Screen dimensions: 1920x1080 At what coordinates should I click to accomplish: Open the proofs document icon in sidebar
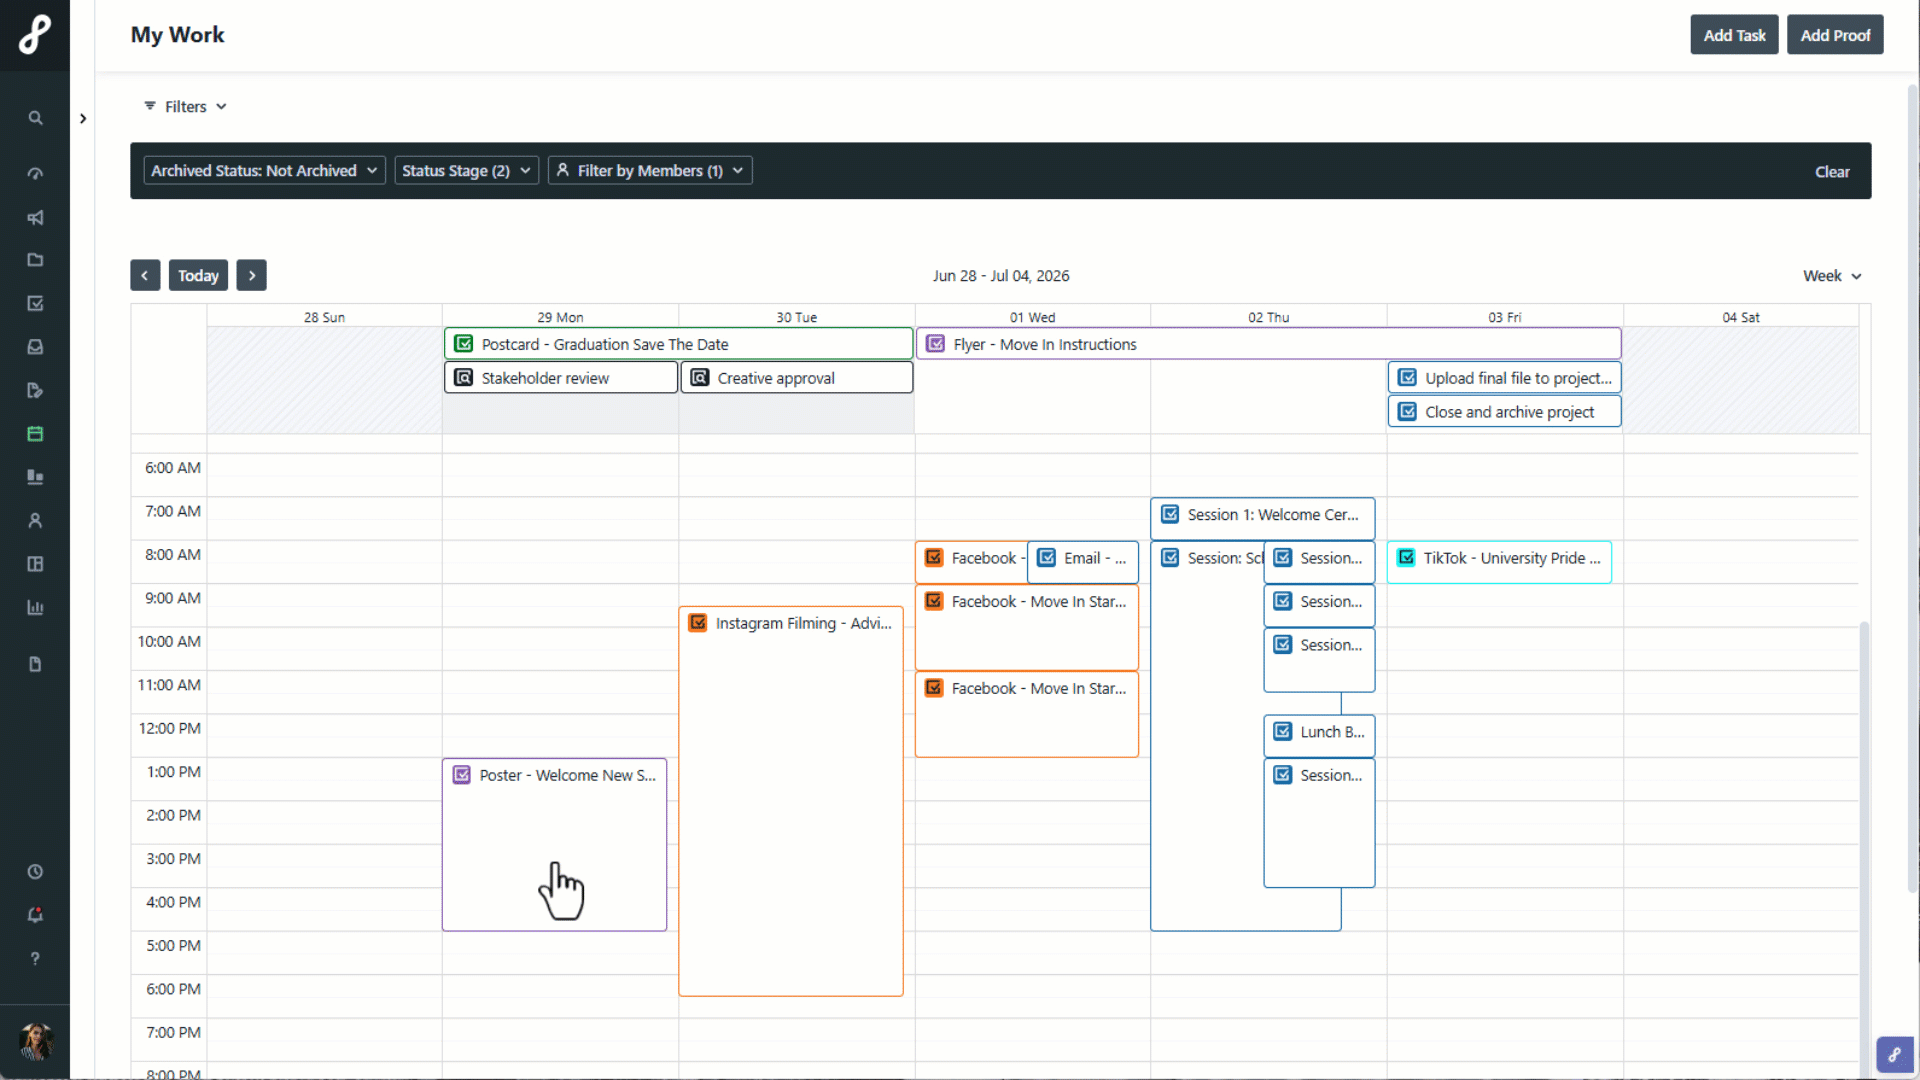[x=35, y=390]
